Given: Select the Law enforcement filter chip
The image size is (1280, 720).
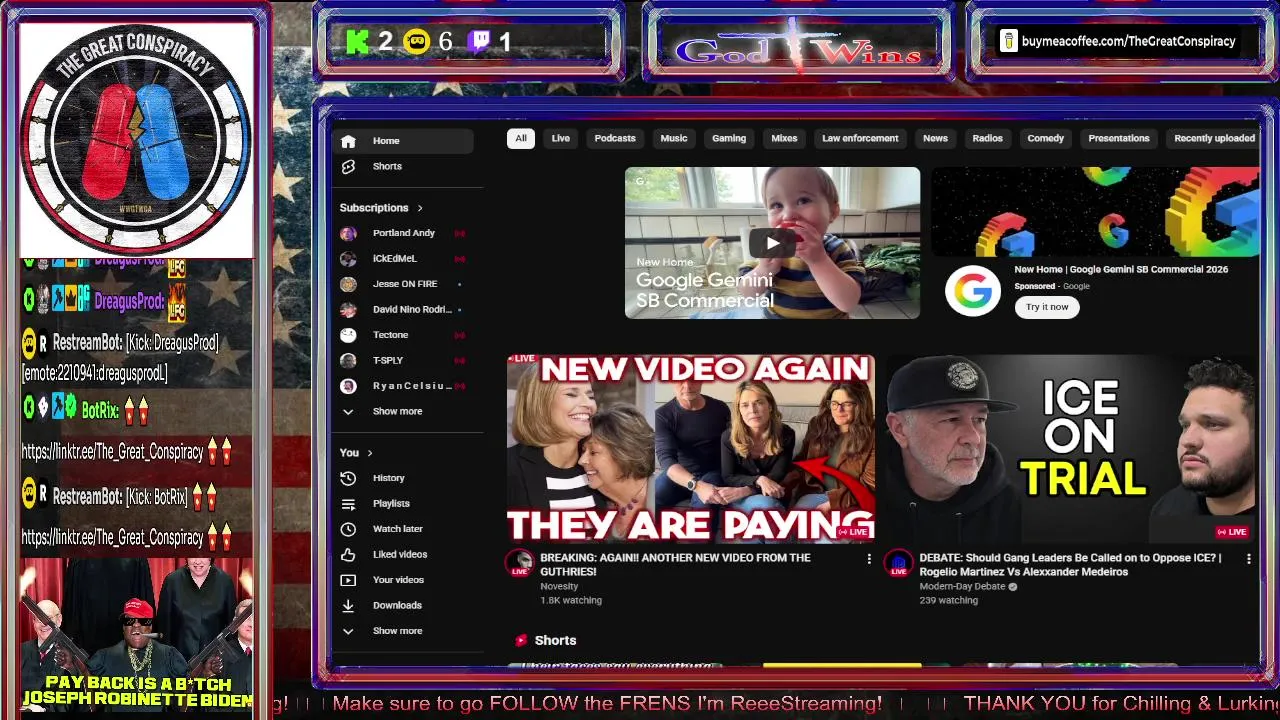Looking at the screenshot, I should point(860,138).
